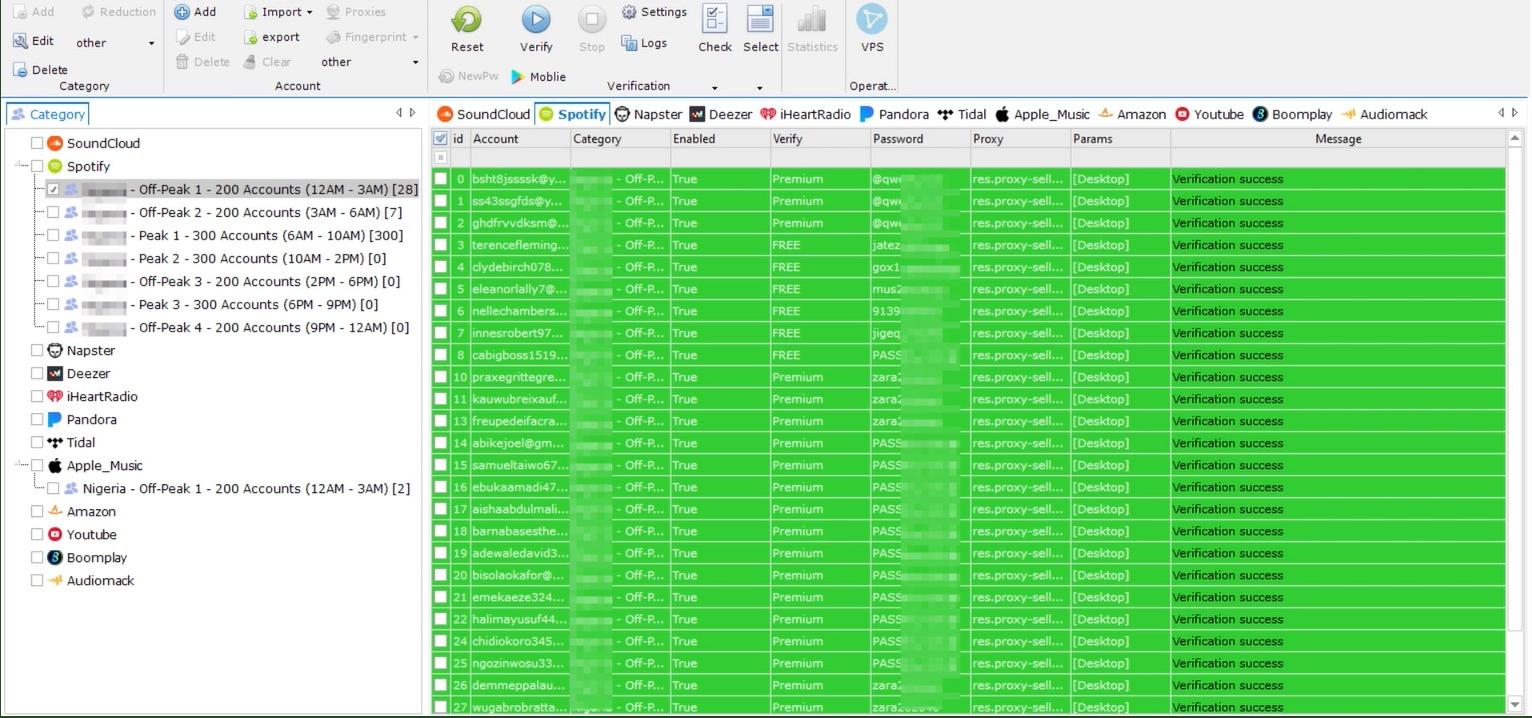The width and height of the screenshot is (1532, 718).
Task: Open the verification Logs
Action: [x=630, y=43]
